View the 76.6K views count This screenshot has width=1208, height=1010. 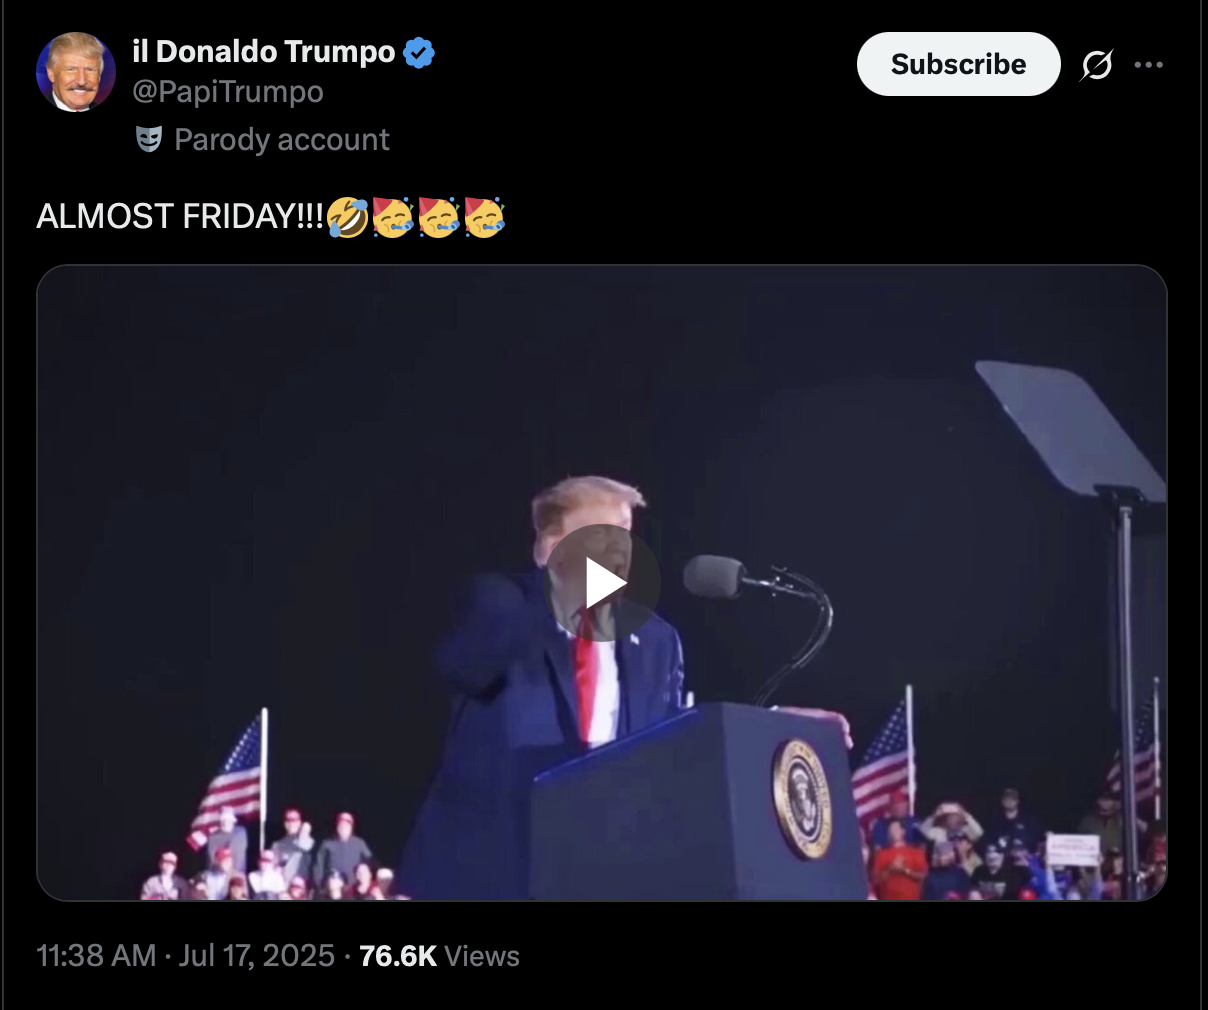click(398, 956)
